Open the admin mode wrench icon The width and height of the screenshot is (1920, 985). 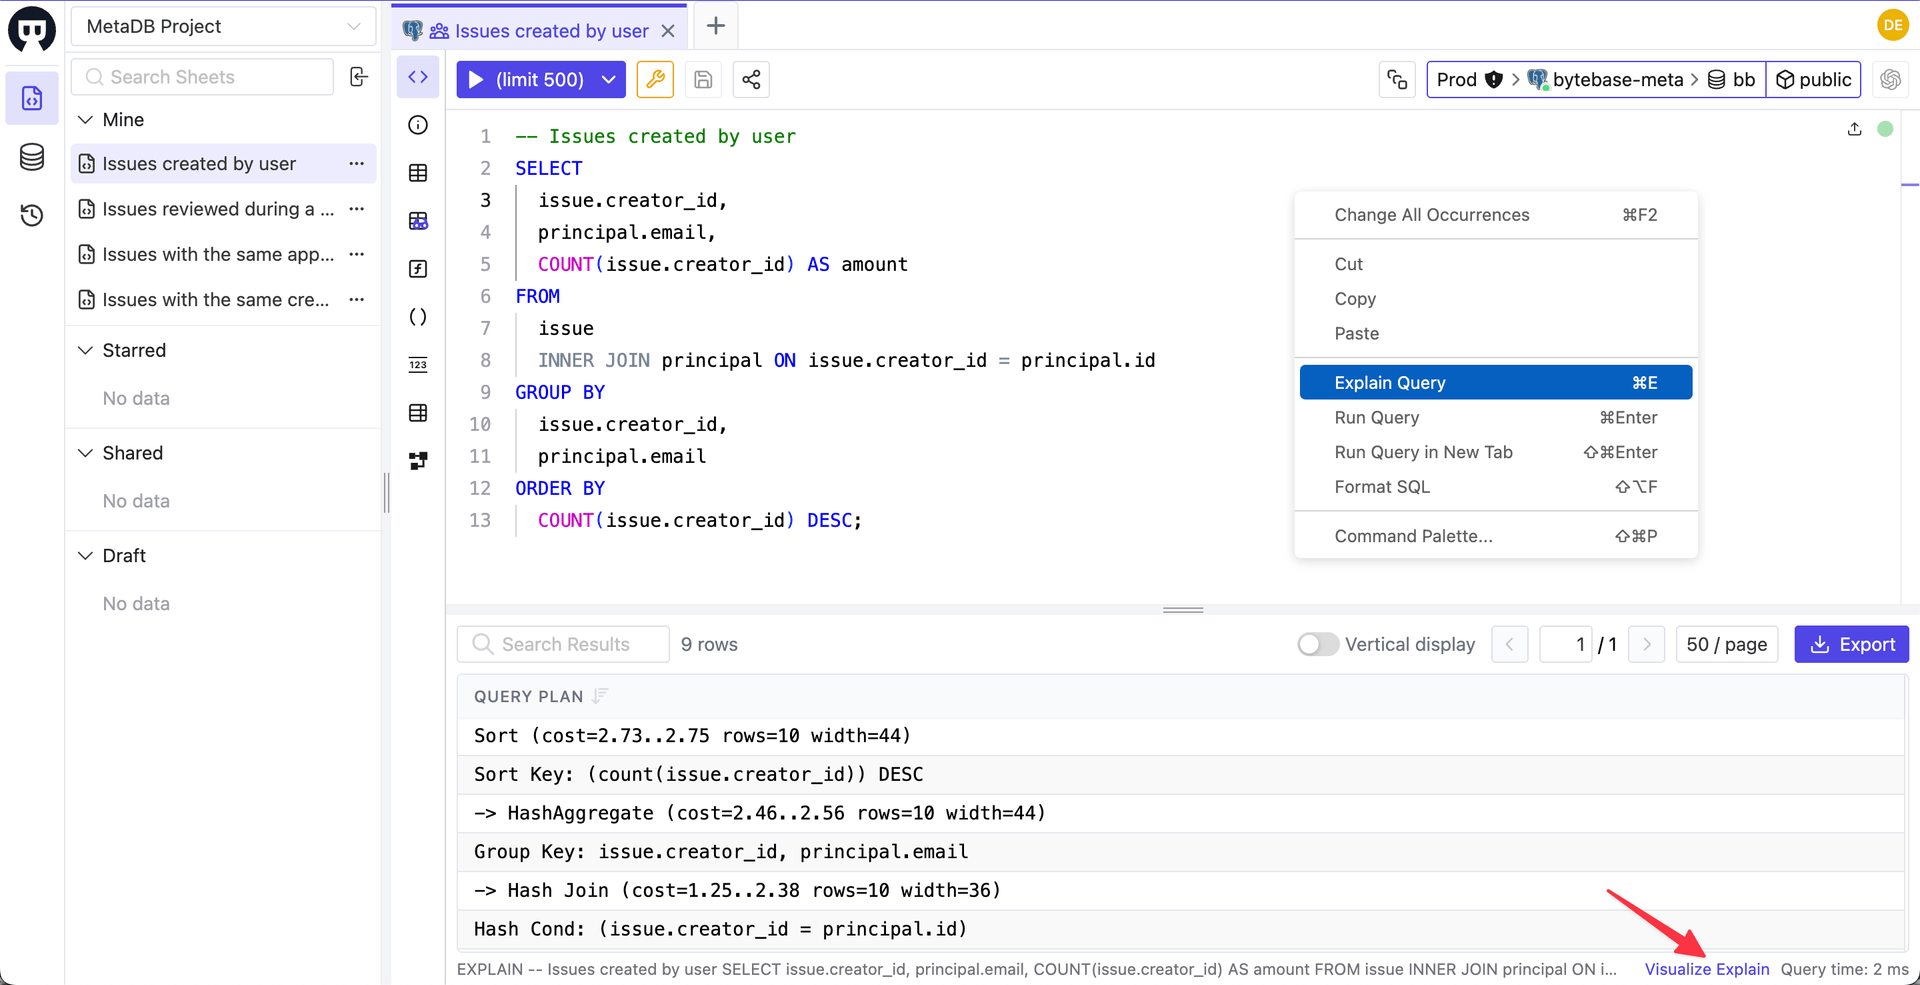655,80
